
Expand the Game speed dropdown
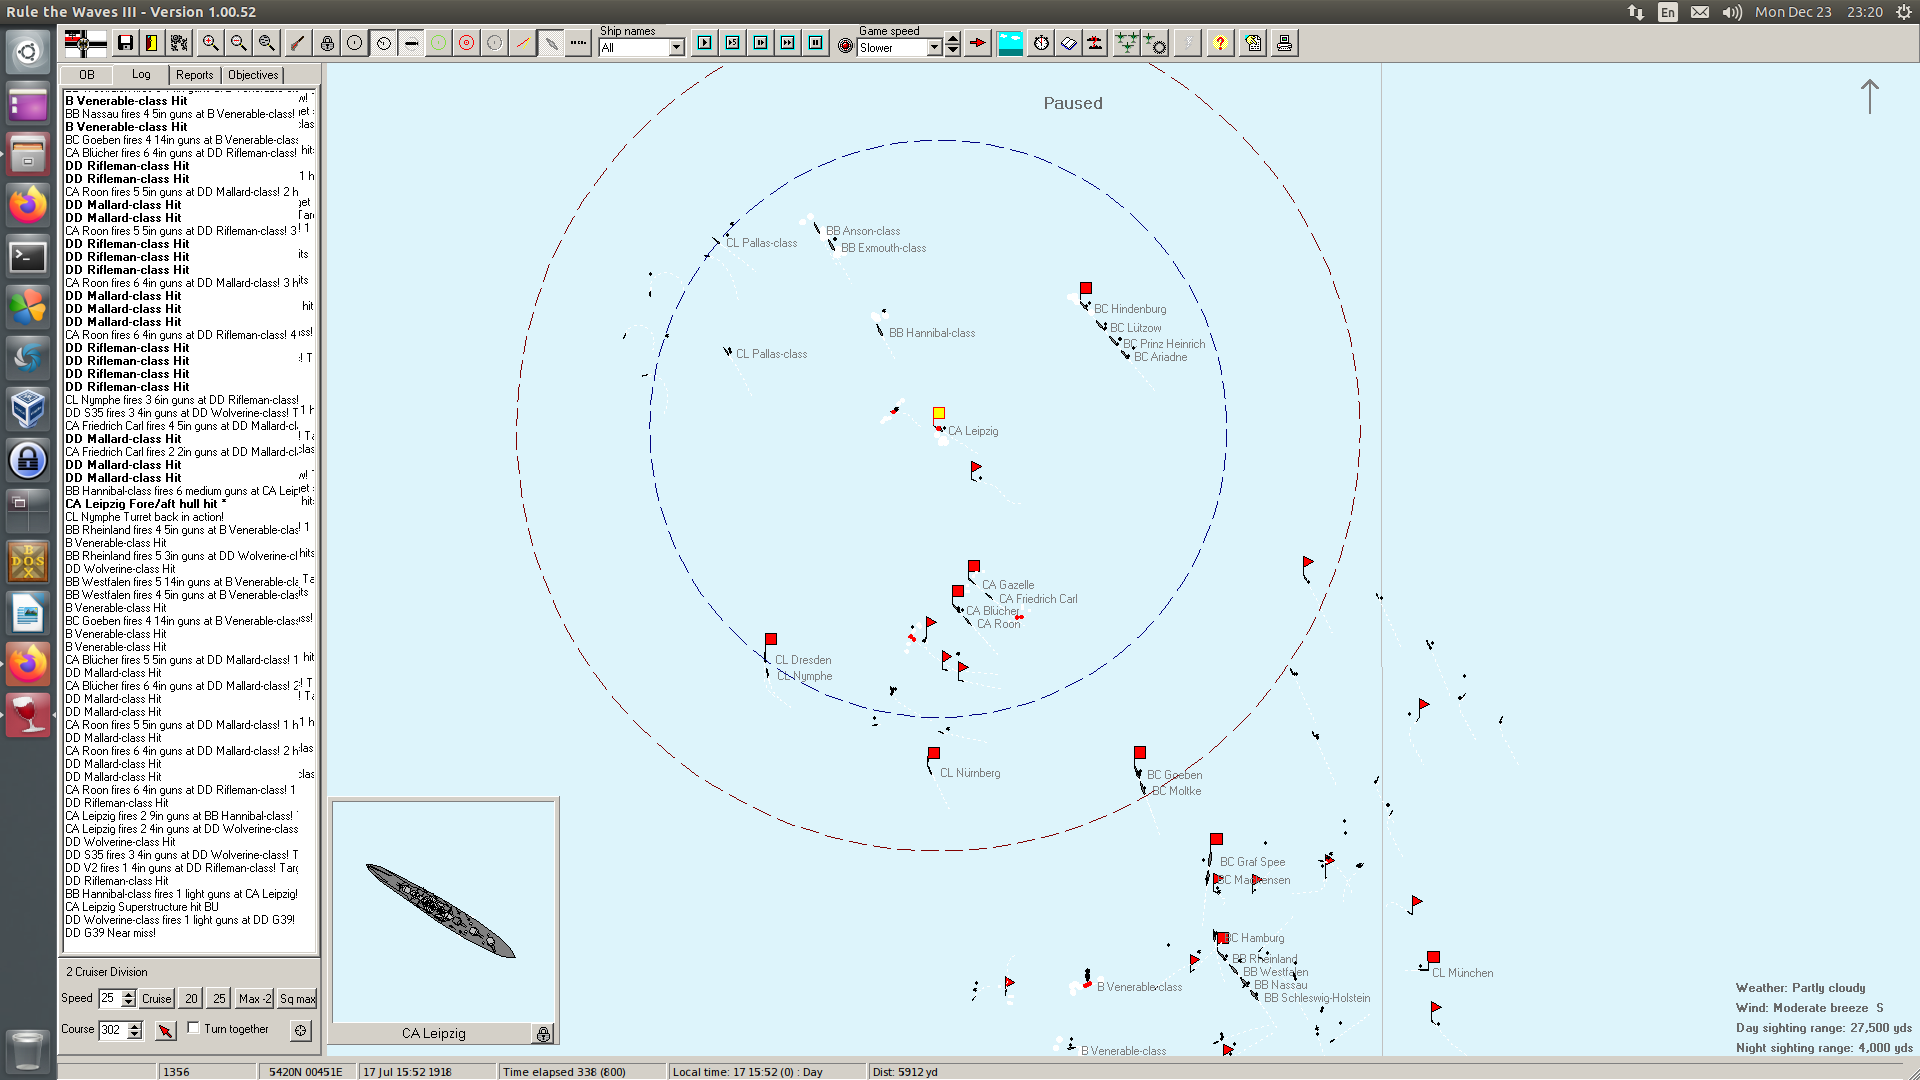[934, 48]
